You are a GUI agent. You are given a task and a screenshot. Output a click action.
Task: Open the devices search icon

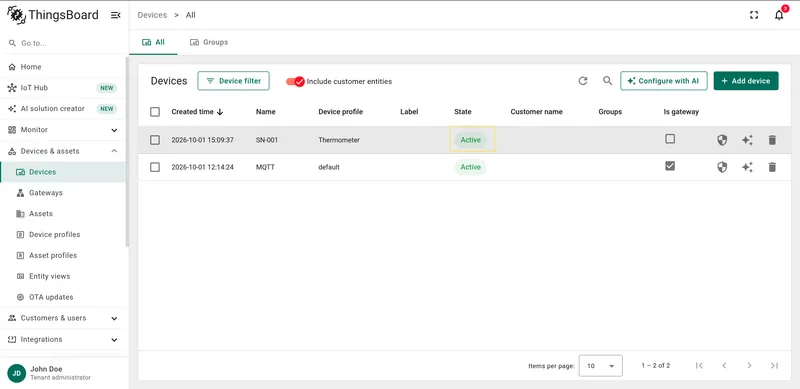[x=607, y=81]
